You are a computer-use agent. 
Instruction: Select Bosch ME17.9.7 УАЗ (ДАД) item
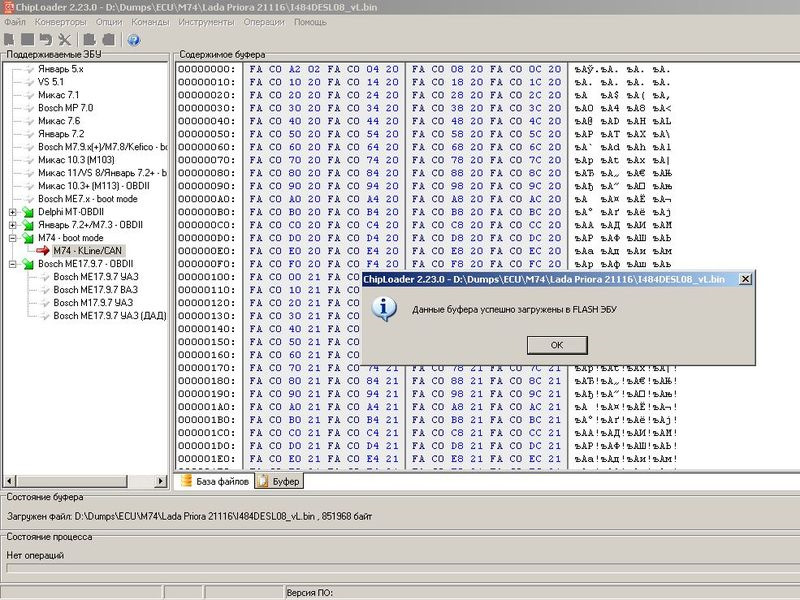point(110,316)
